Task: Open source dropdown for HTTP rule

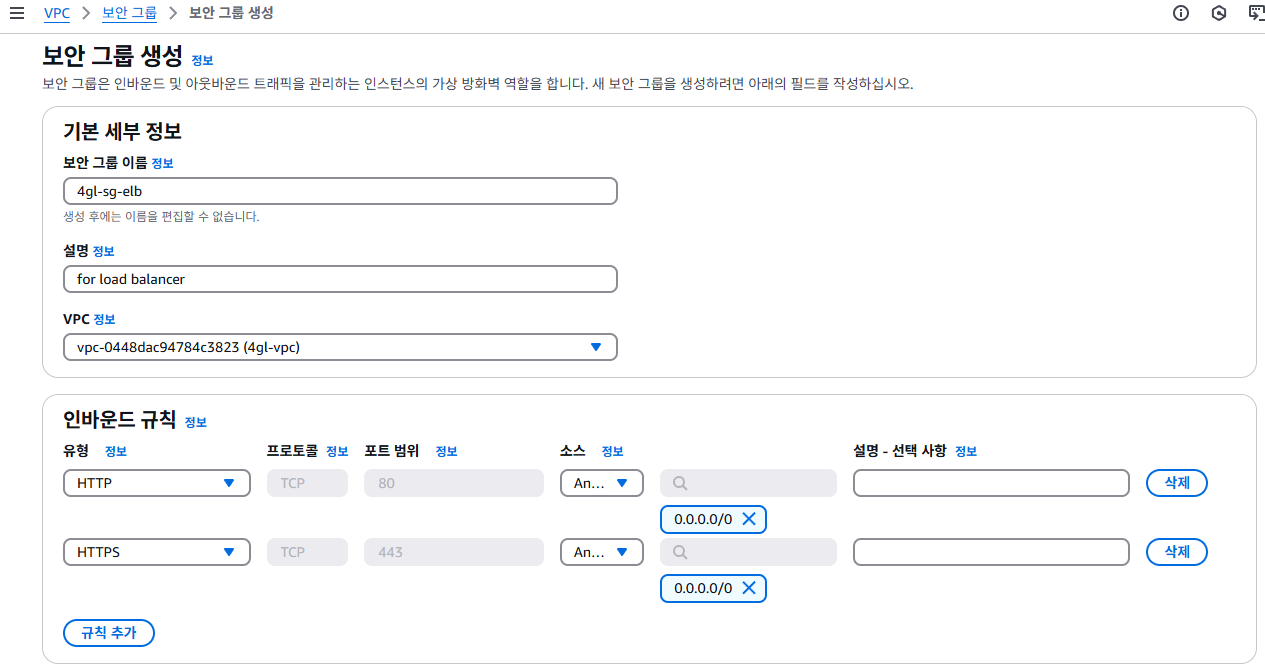Action: (602, 483)
